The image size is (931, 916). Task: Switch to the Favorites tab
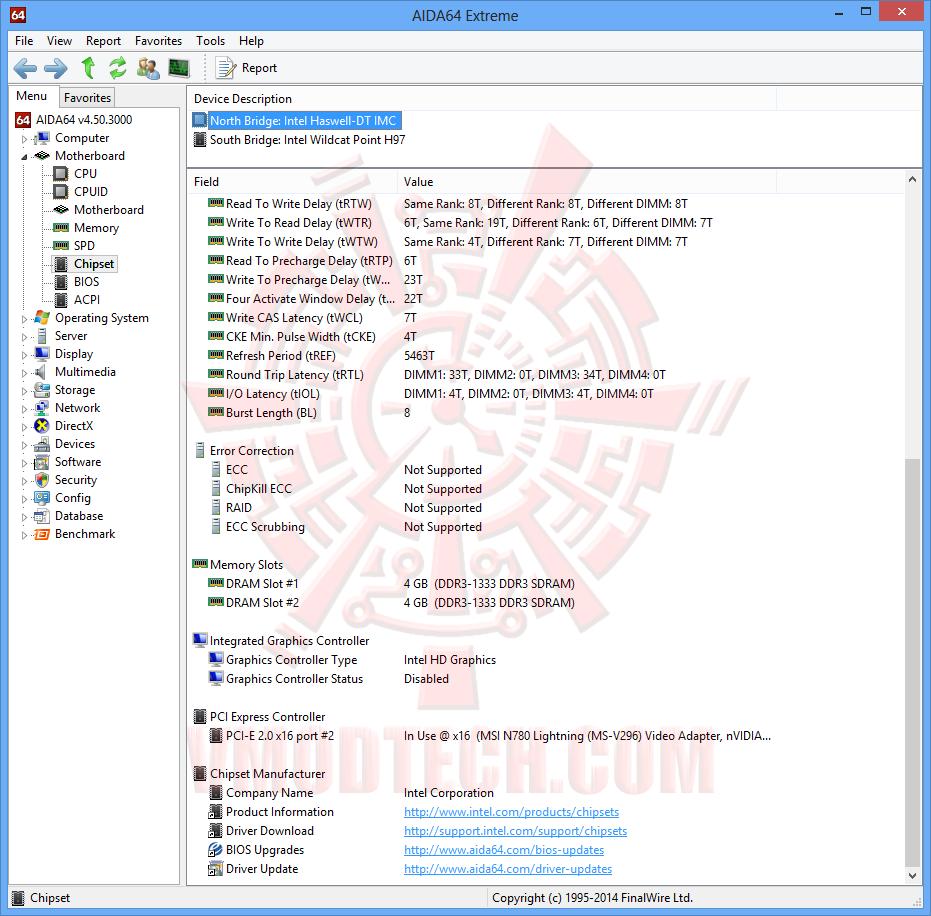pos(87,98)
